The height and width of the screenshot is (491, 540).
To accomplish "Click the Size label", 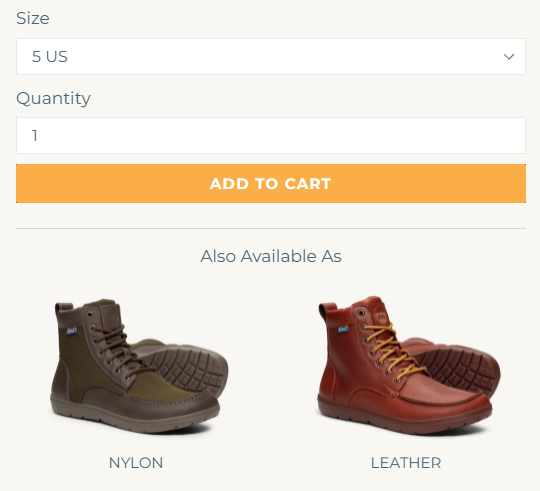I will tap(33, 18).
